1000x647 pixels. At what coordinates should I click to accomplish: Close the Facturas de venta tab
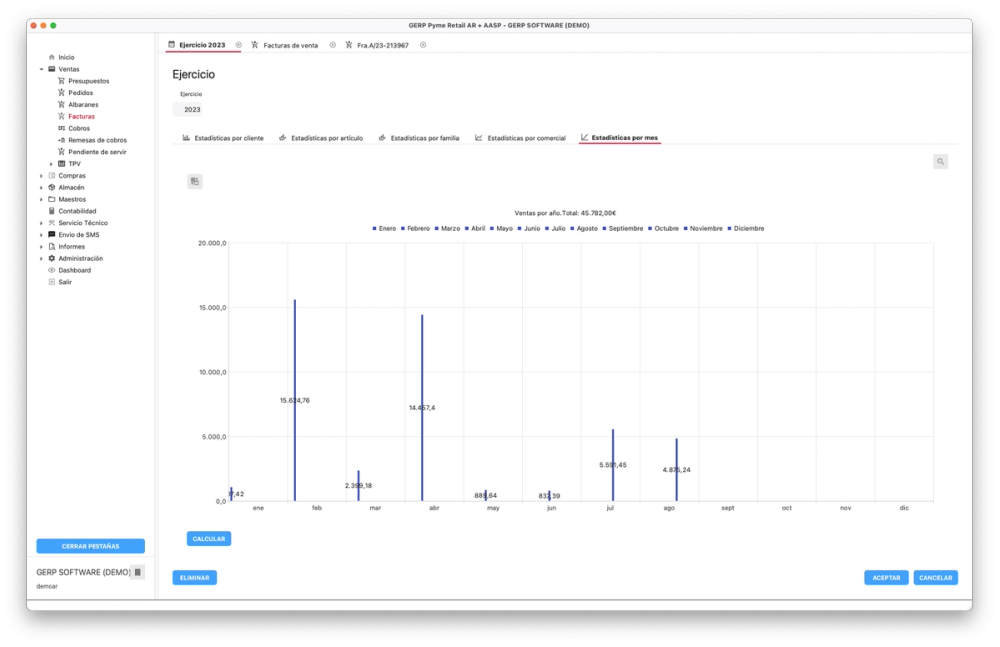[332, 45]
